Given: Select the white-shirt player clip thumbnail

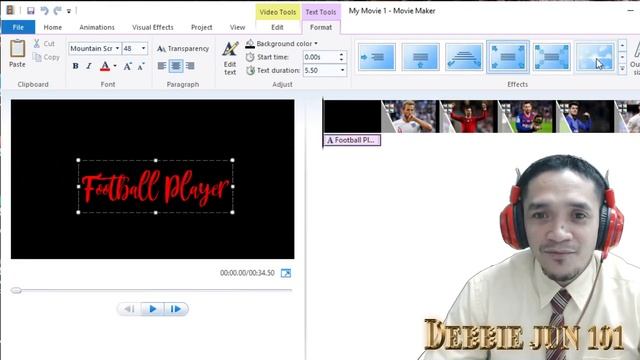Looking at the screenshot, I should pyautogui.click(x=410, y=116).
